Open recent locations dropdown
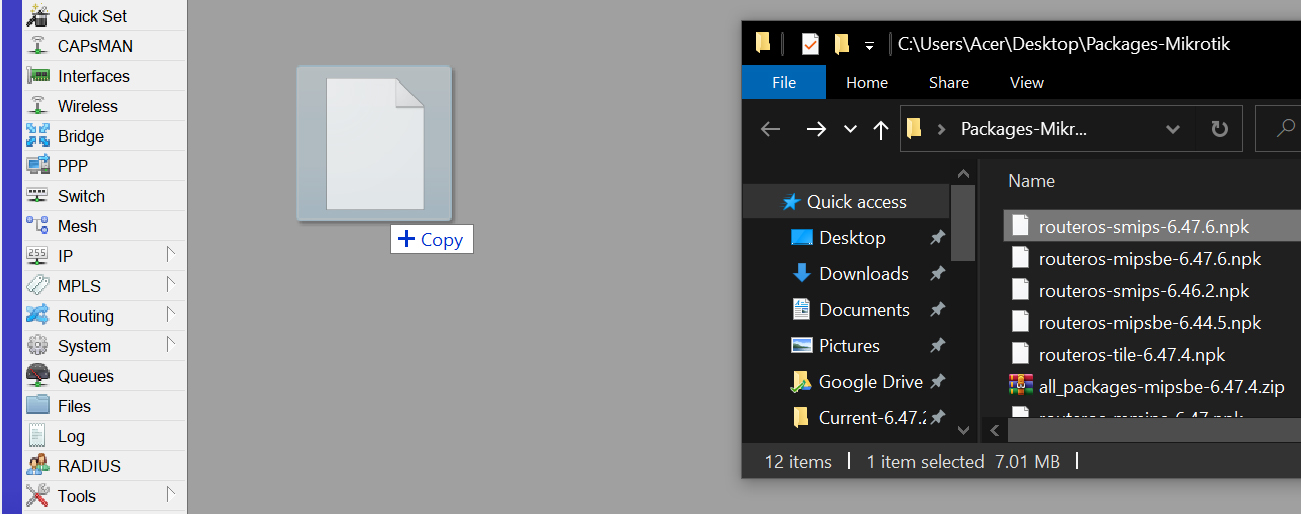 [x=850, y=129]
